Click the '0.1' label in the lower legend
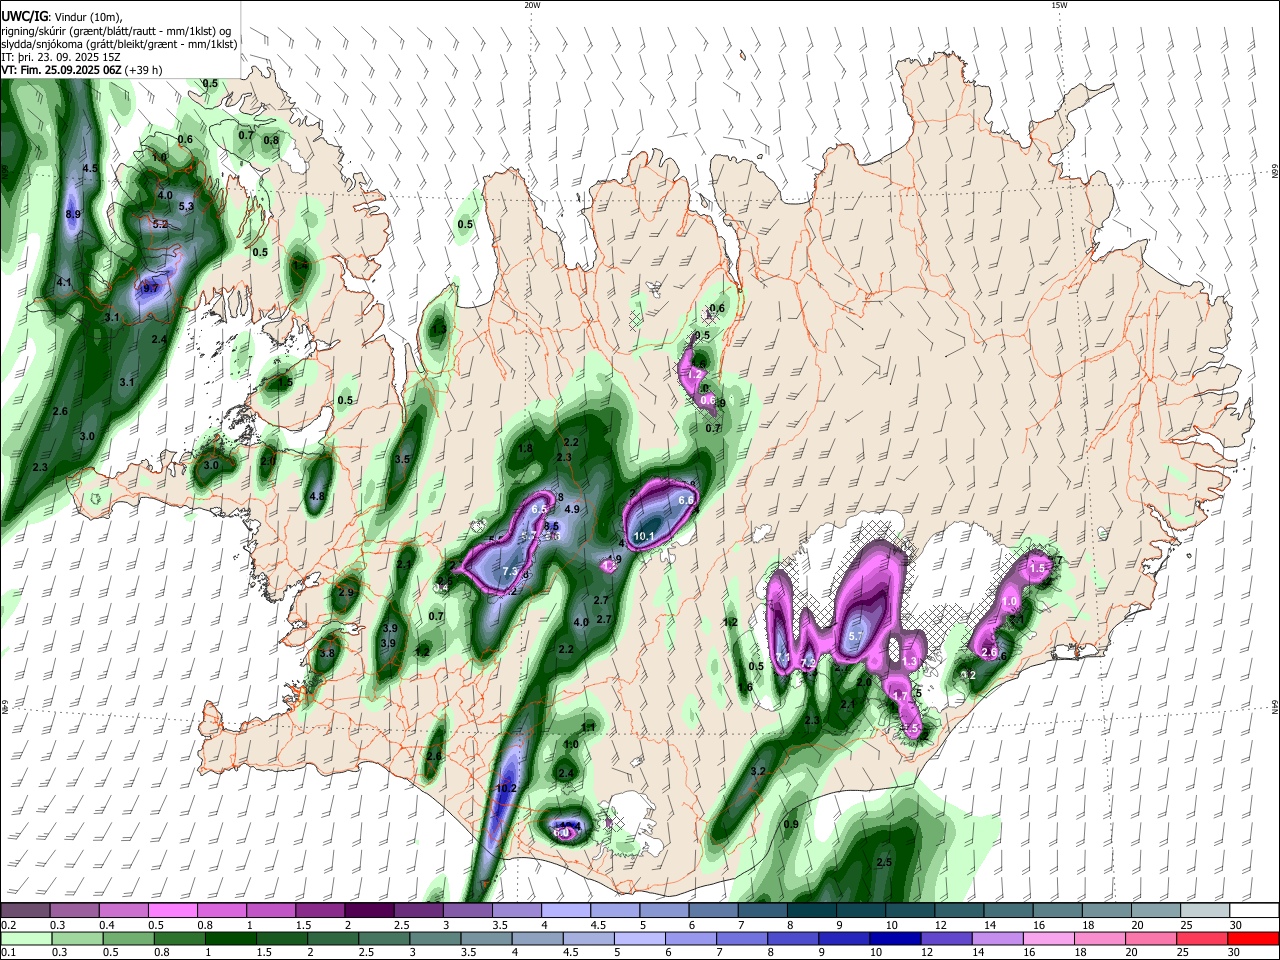Screen dimensions: 1280x960 pos(8,953)
